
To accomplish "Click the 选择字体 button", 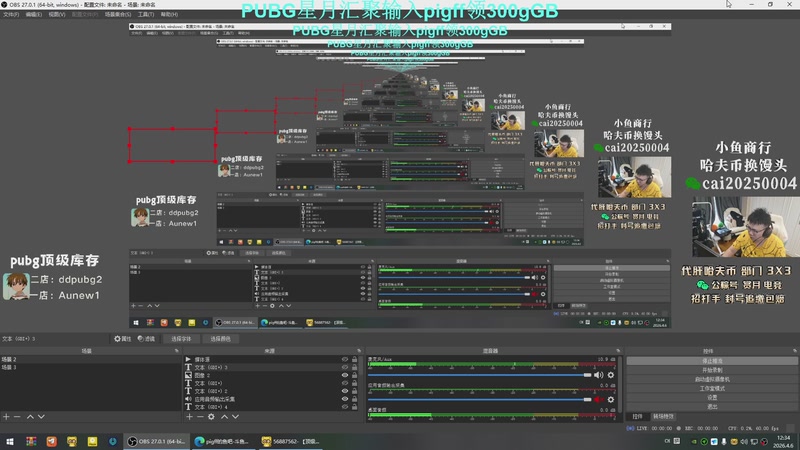I will pyautogui.click(x=181, y=339).
